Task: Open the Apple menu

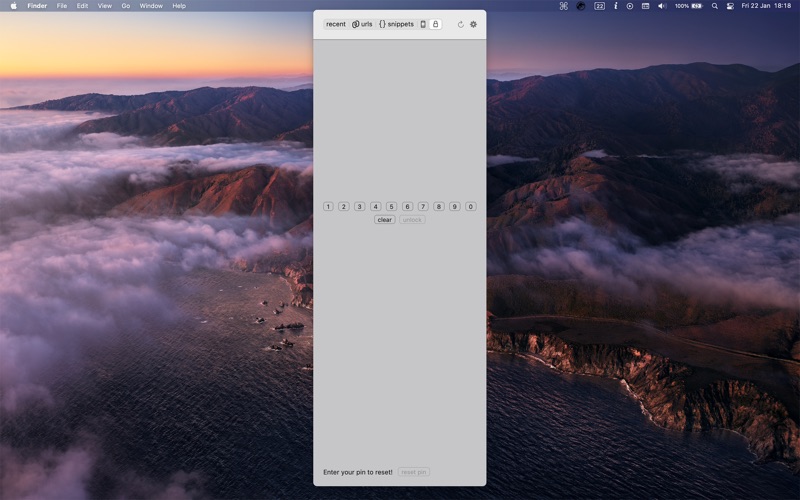Action: [x=14, y=6]
